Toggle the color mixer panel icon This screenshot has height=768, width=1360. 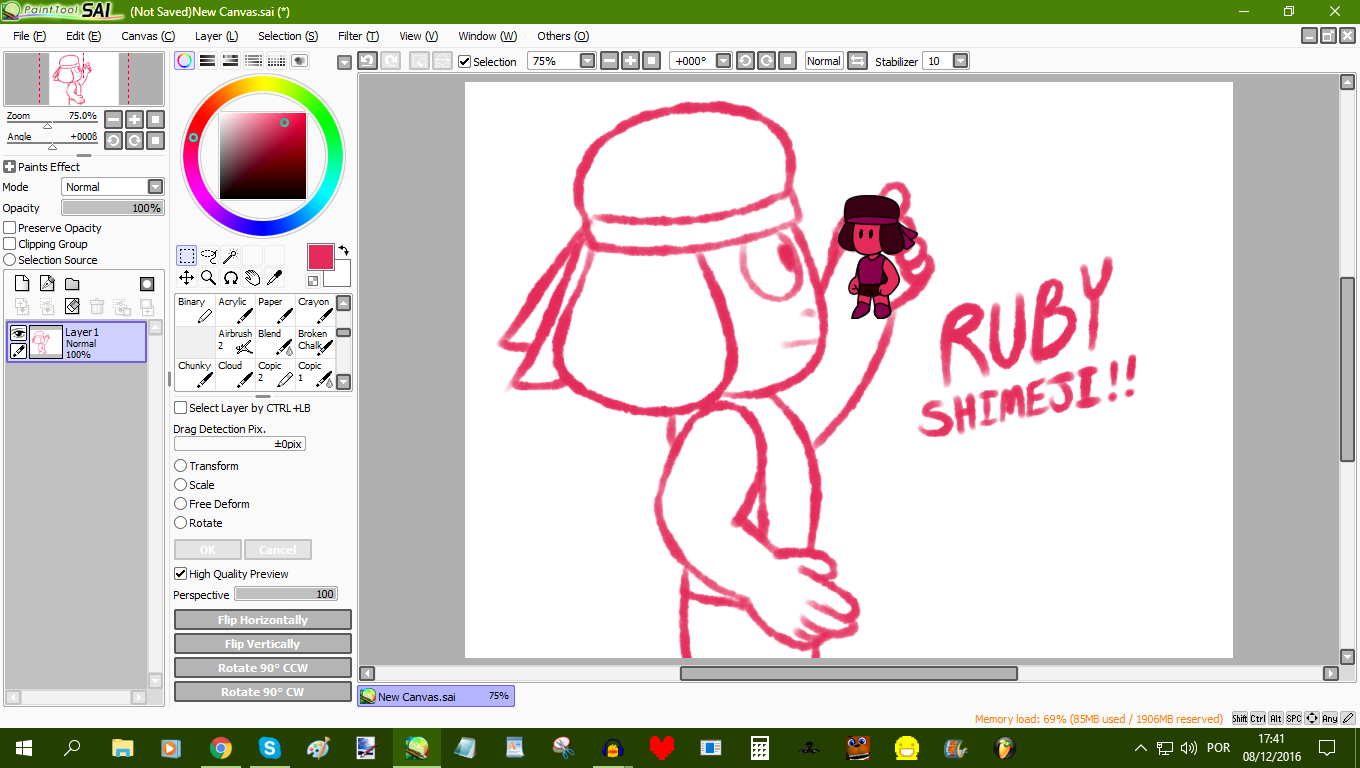[x=253, y=61]
